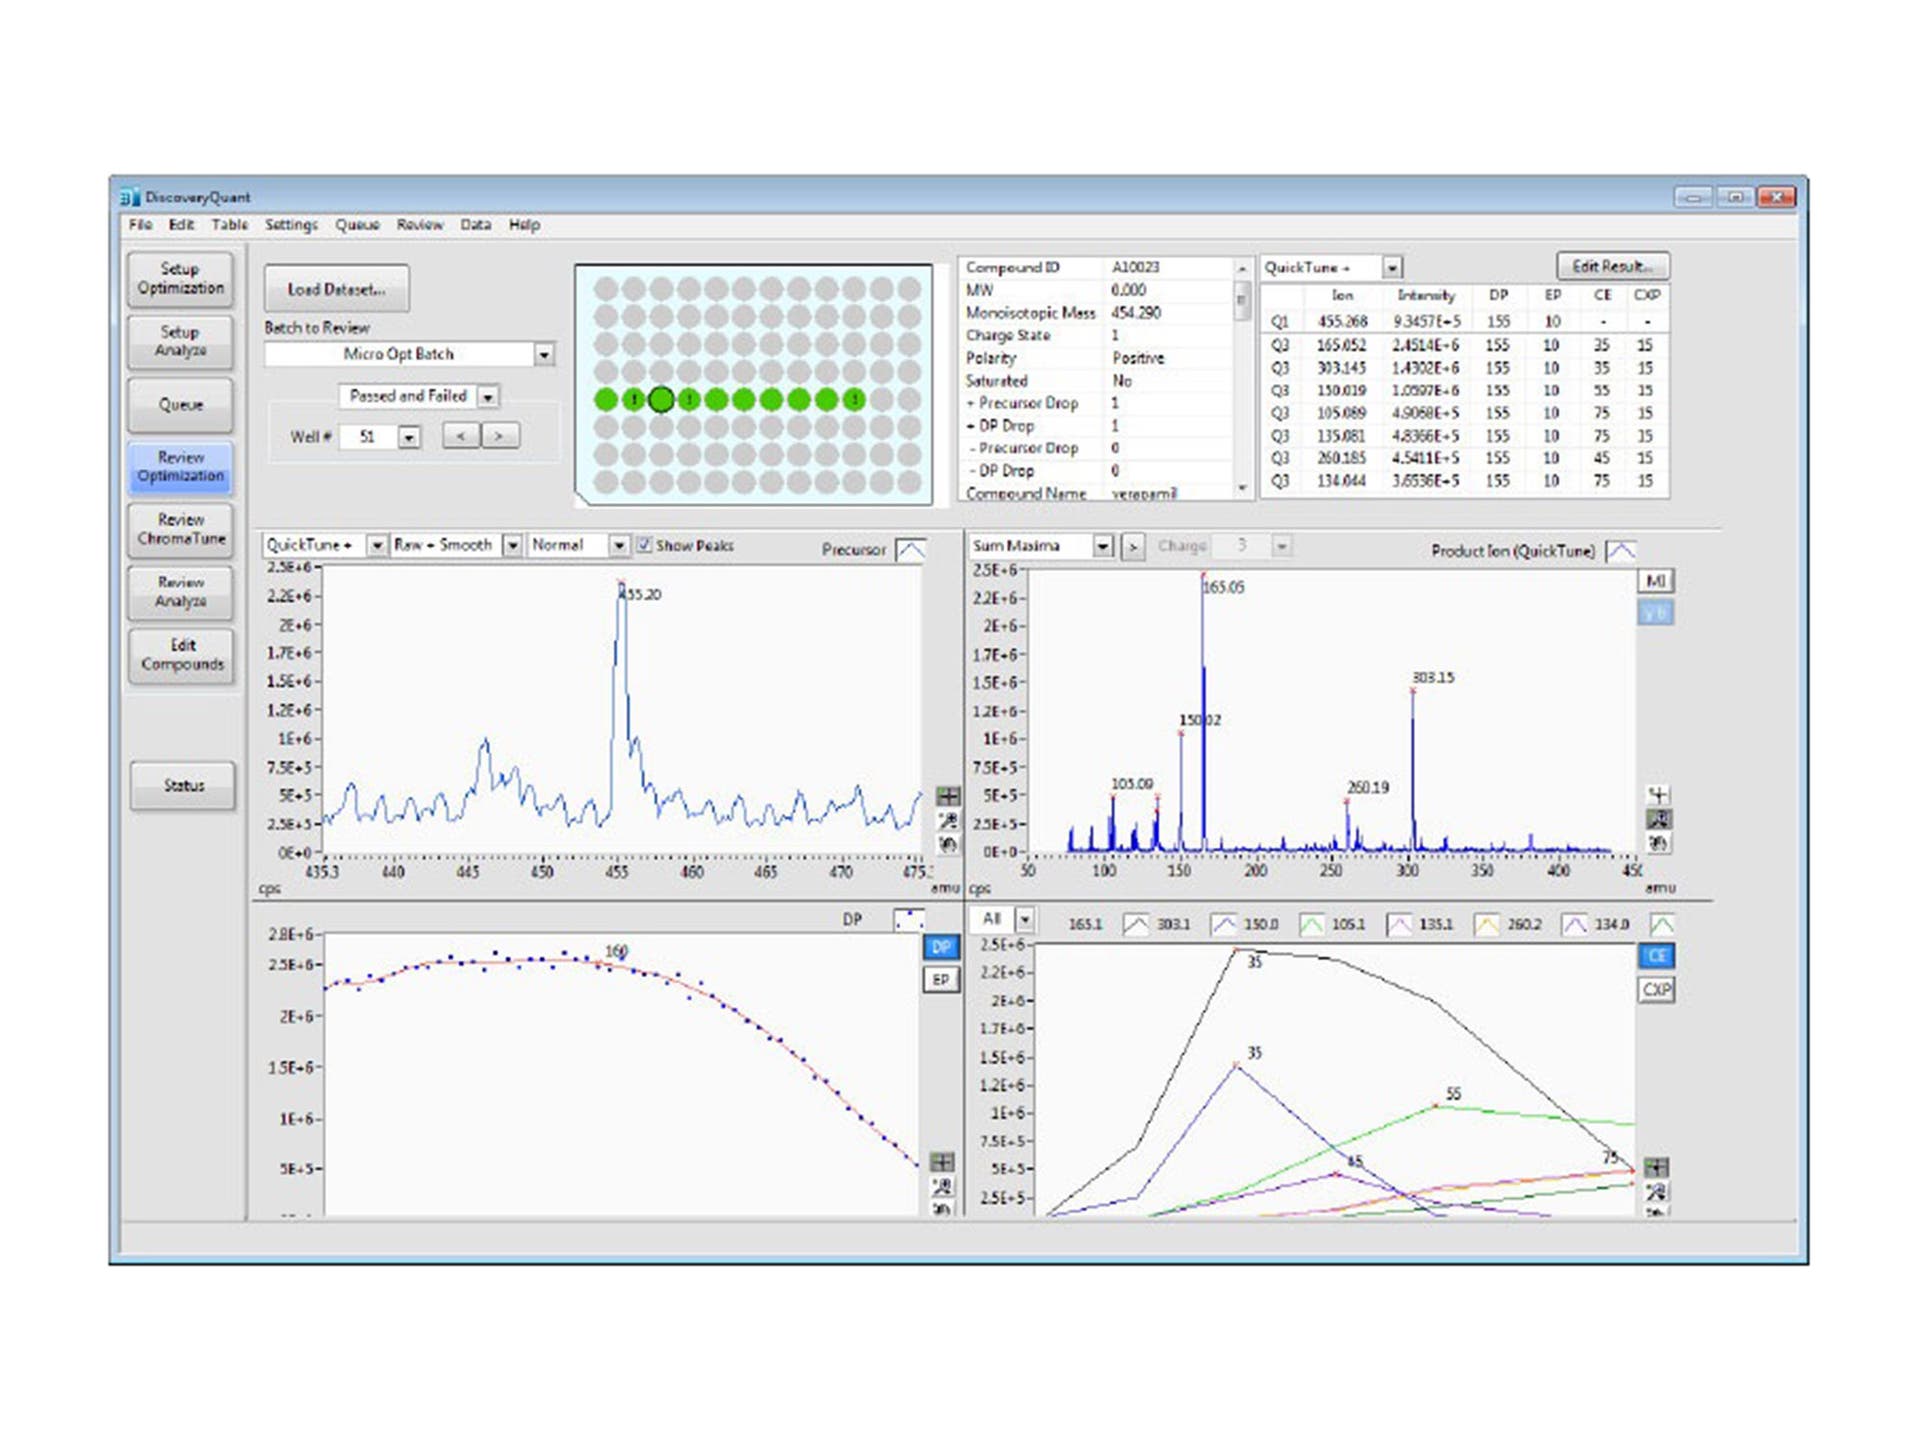Click the MI button on the product ion panel

(x=1655, y=580)
